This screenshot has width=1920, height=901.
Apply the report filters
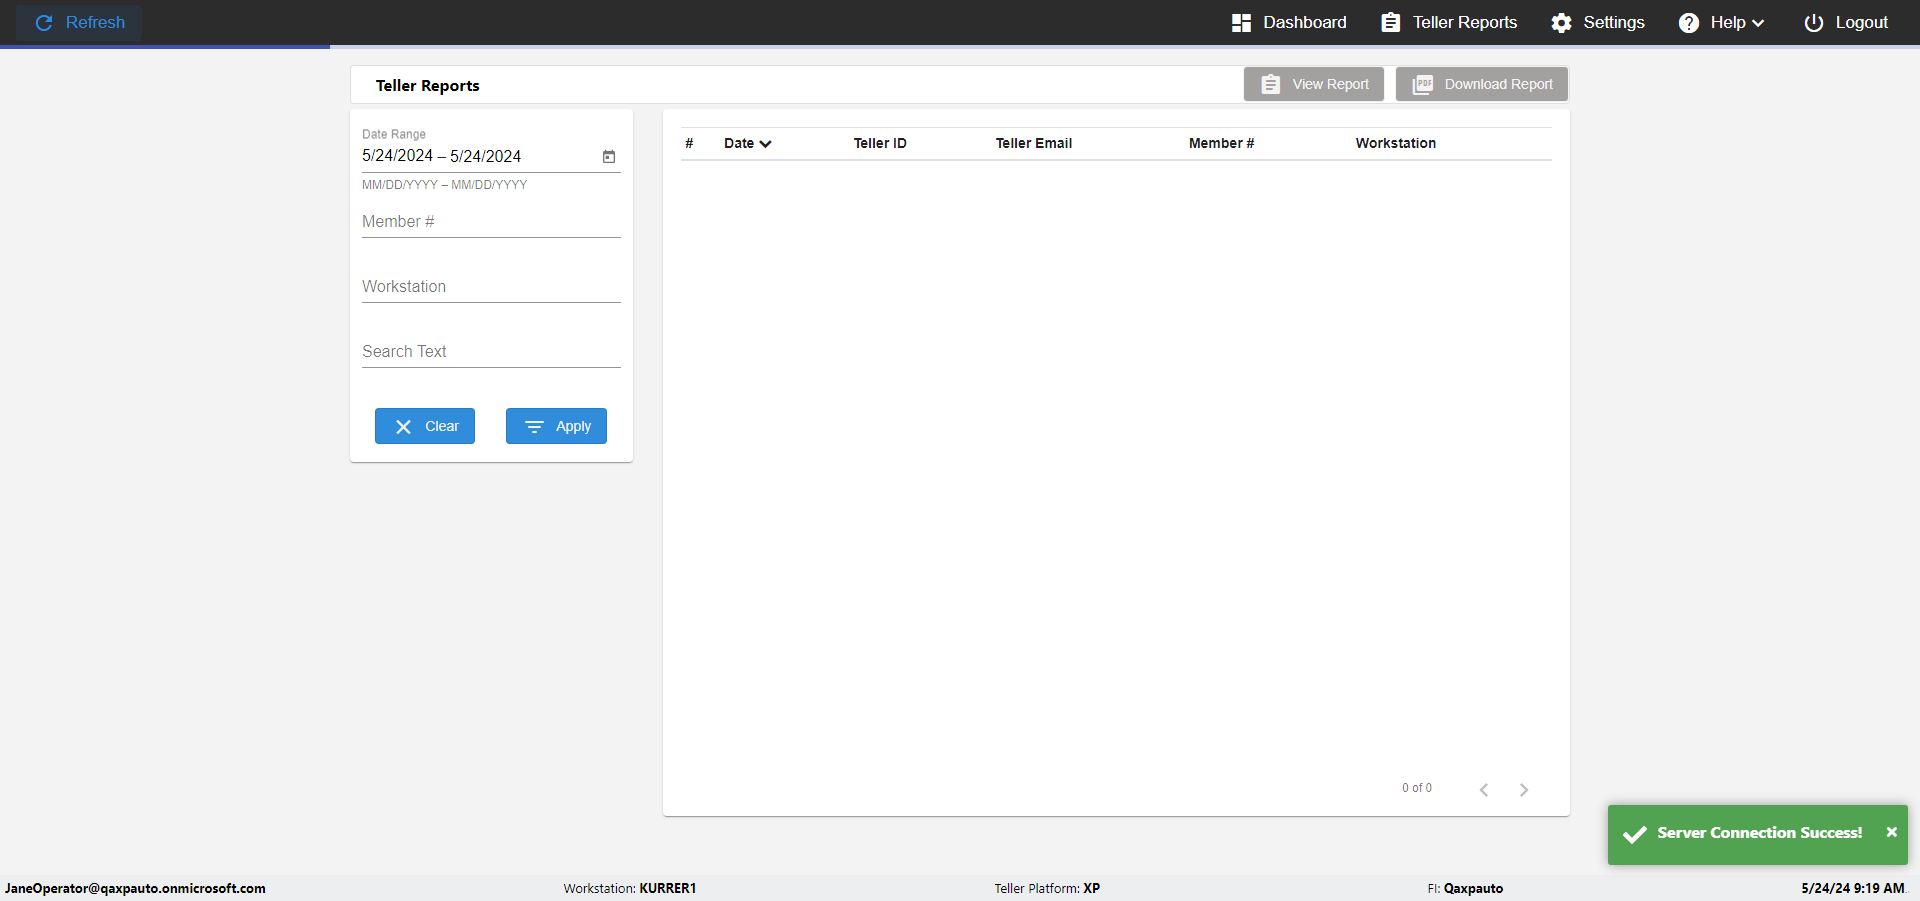point(556,426)
